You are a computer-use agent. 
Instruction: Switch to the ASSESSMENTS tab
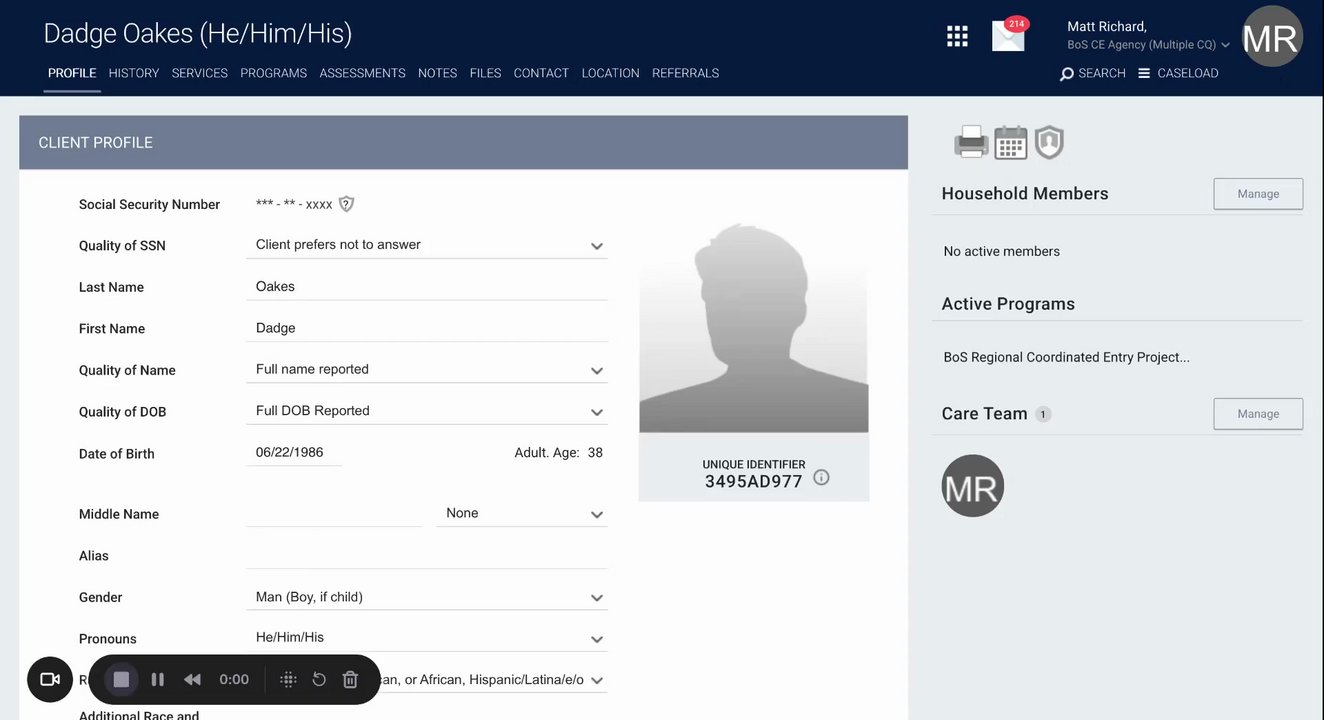(x=362, y=73)
